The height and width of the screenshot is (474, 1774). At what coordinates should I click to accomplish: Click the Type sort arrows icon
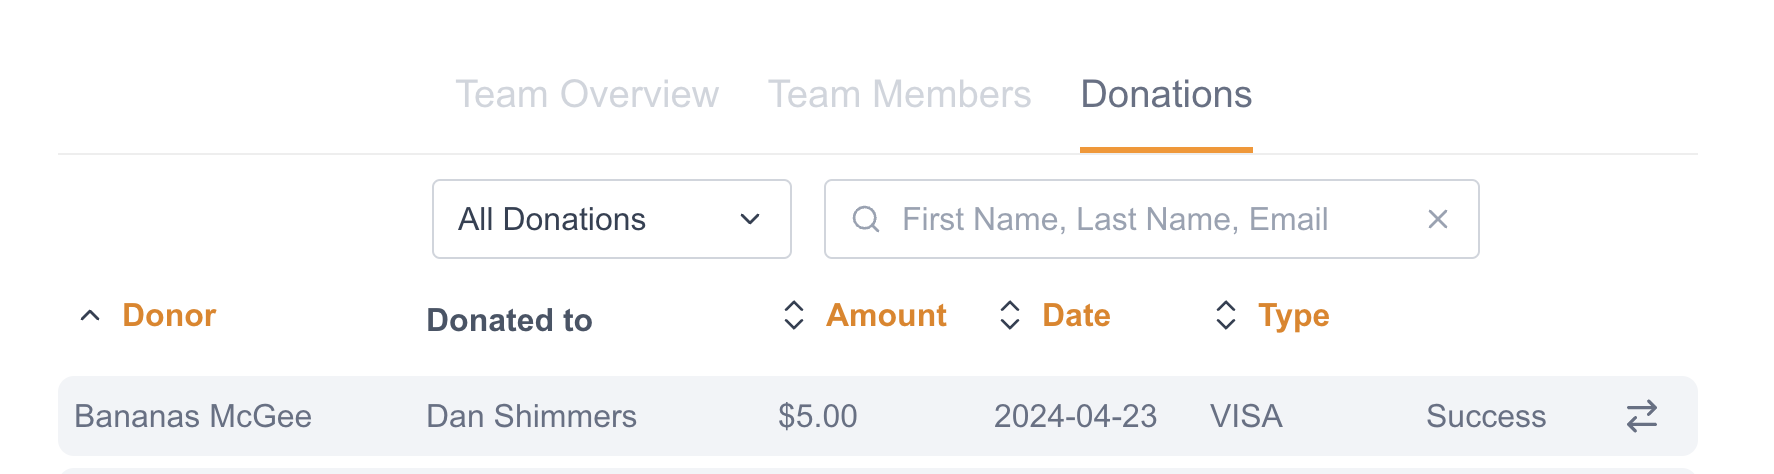pos(1226,316)
